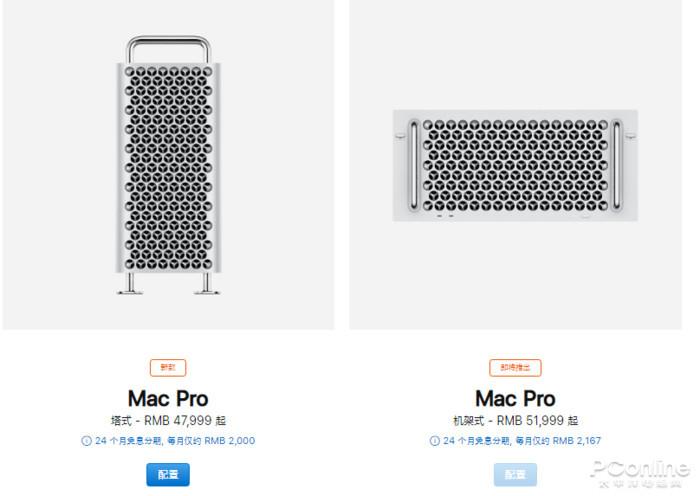Screen dimensions: 700x496
Task: Click the 塔式 RMB 47,999 price text
Action: pyautogui.click(x=168, y=421)
